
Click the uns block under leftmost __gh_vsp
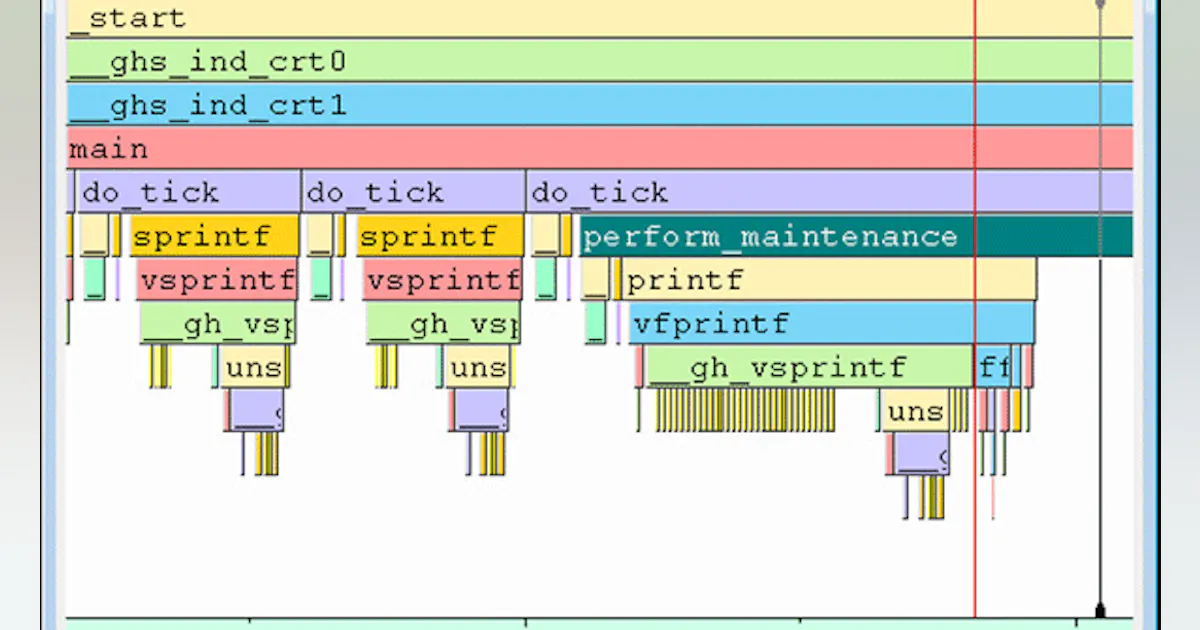tap(253, 367)
